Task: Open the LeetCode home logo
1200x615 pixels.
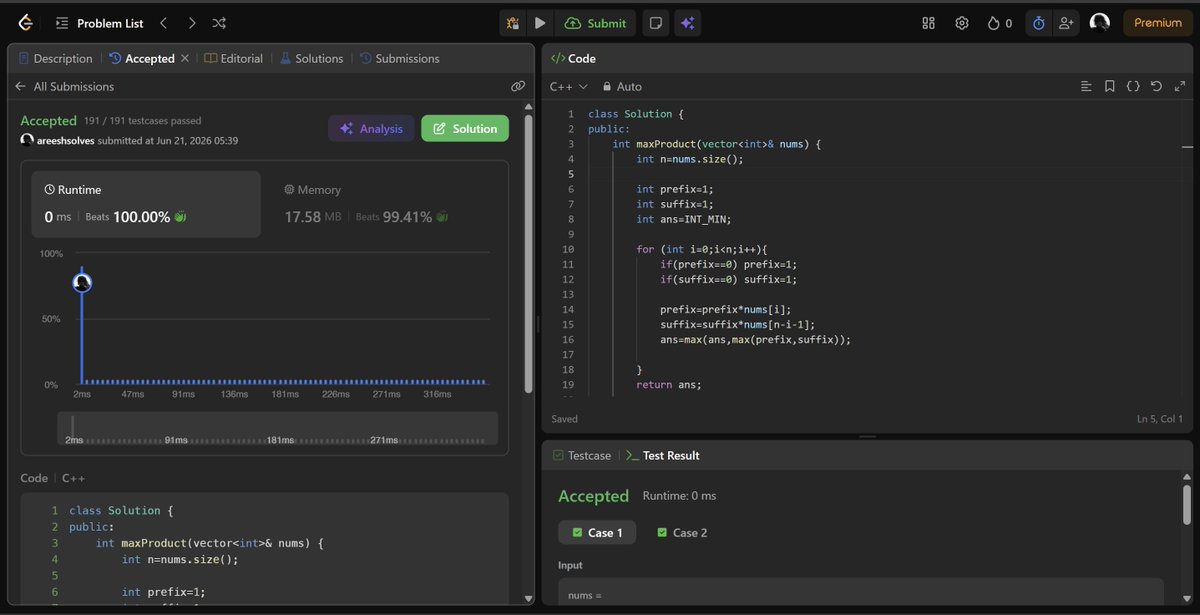Action: tap(24, 22)
